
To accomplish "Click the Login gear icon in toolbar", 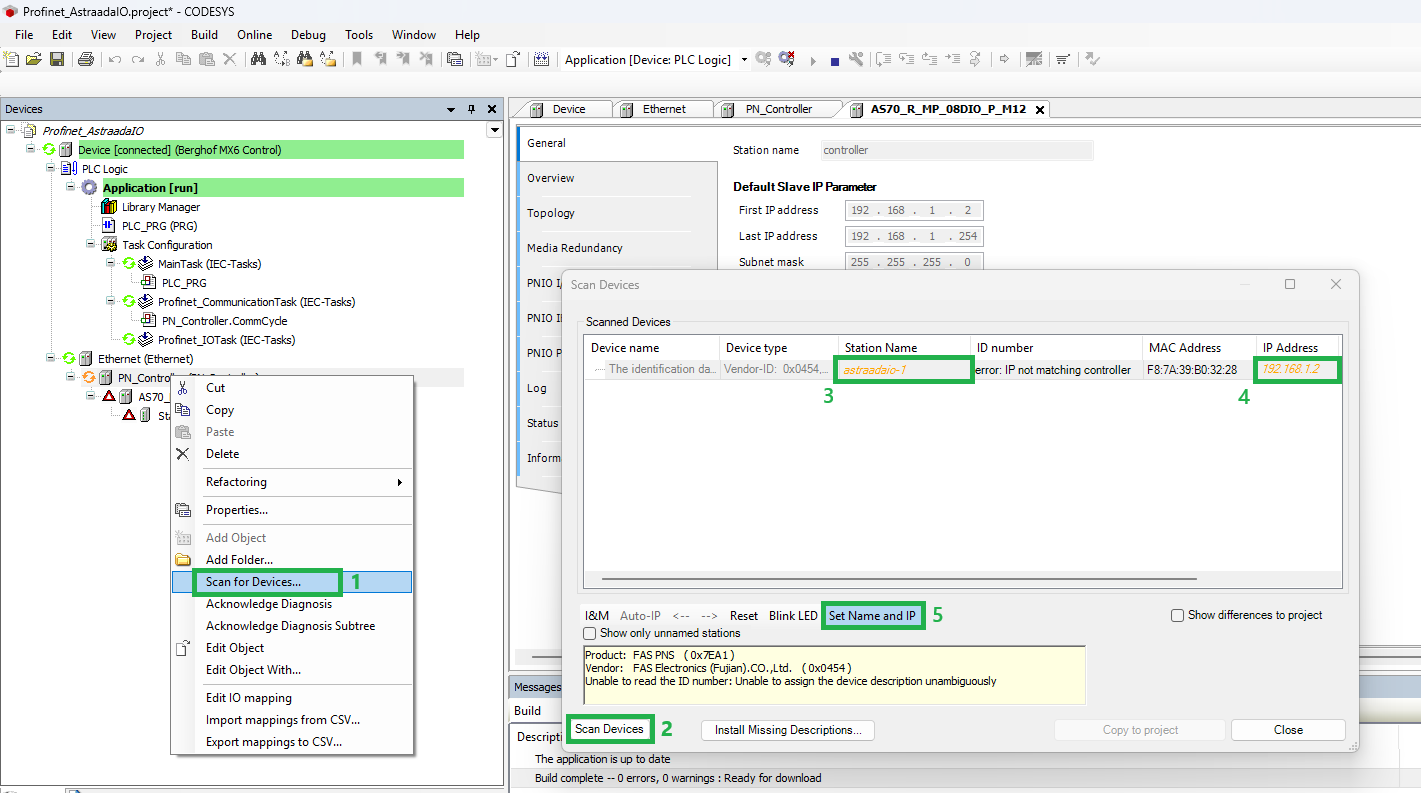I will coord(763,59).
